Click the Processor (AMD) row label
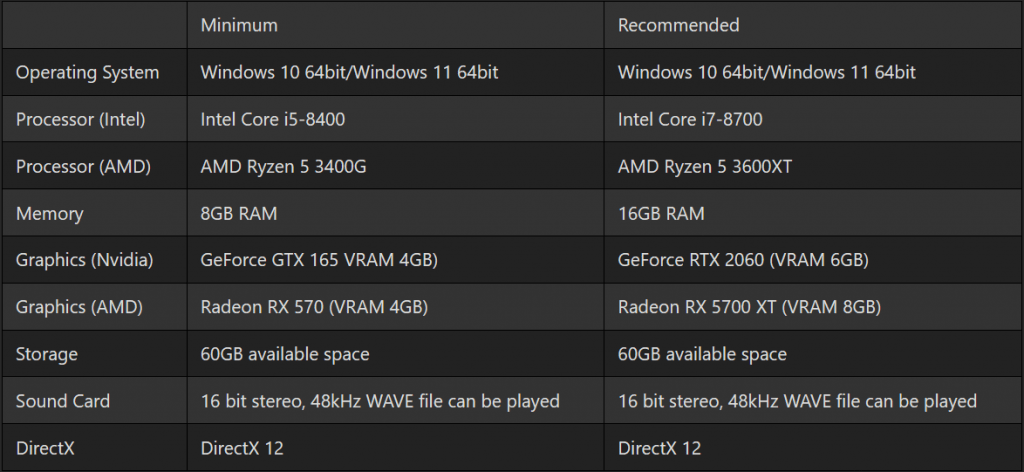This screenshot has height=472, width=1024. click(83, 166)
